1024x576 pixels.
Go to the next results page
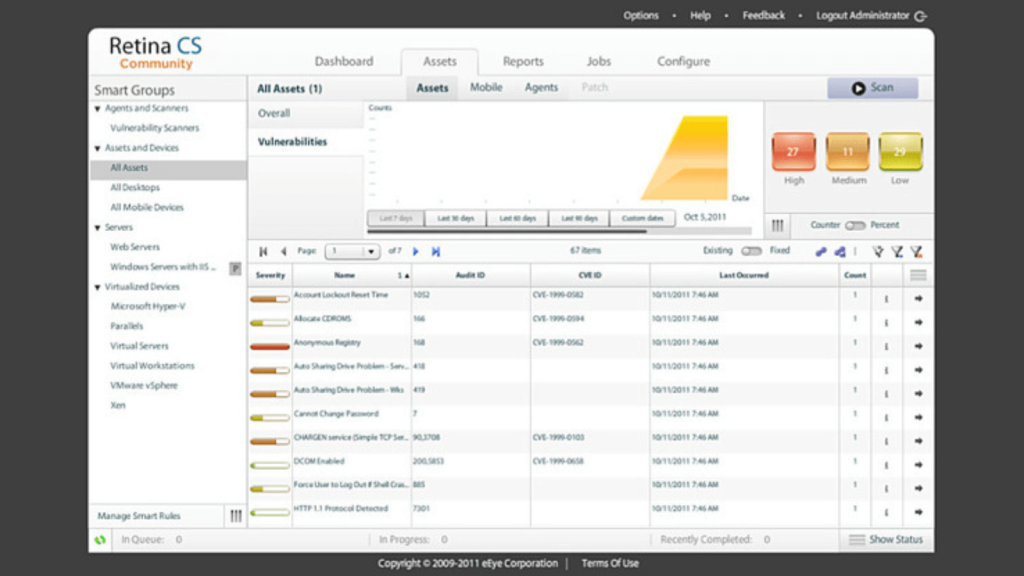tap(415, 251)
